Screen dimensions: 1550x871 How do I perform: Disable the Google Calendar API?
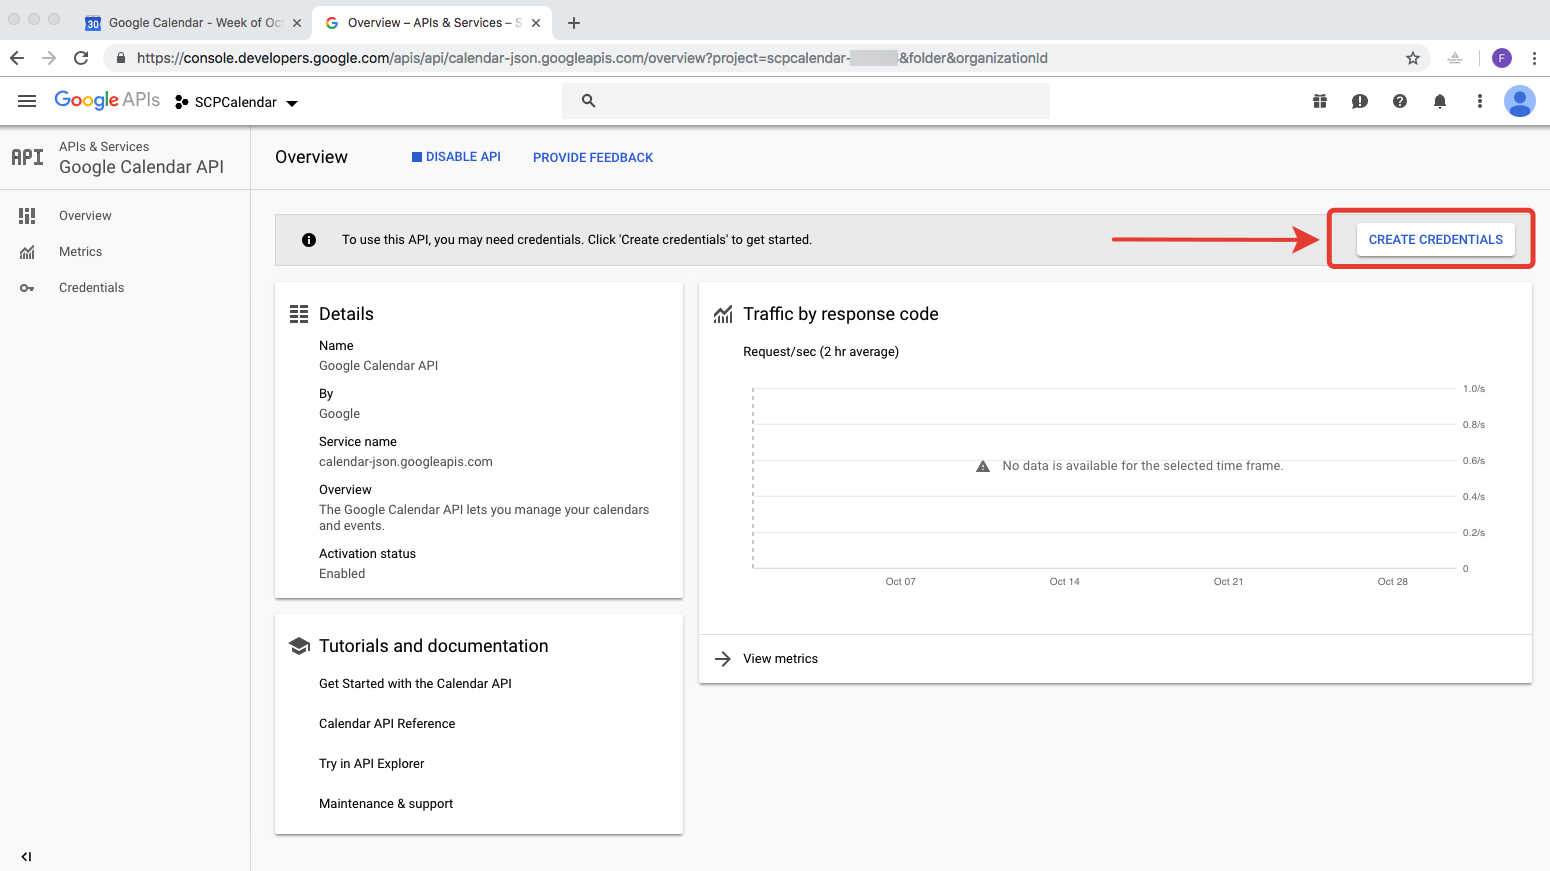pyautogui.click(x=456, y=157)
